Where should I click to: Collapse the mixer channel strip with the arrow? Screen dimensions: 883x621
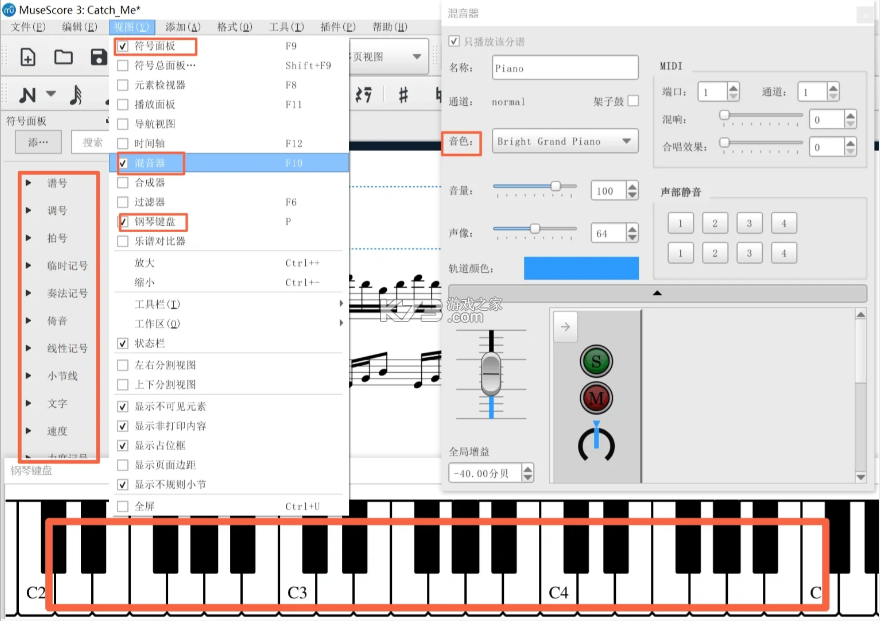[655, 293]
